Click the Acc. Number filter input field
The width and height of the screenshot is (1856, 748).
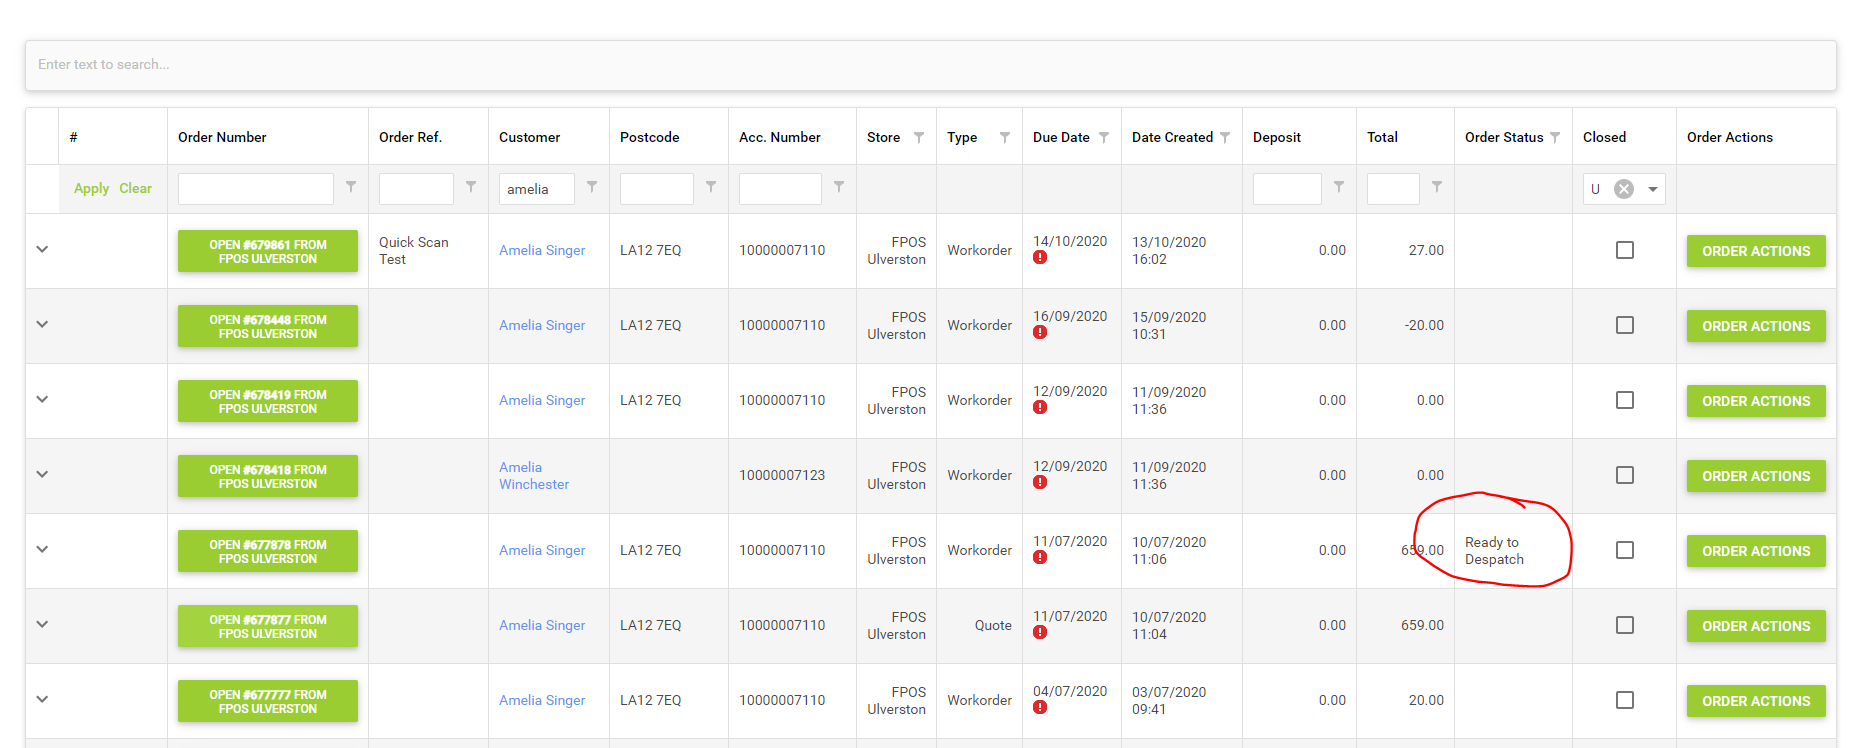point(780,189)
